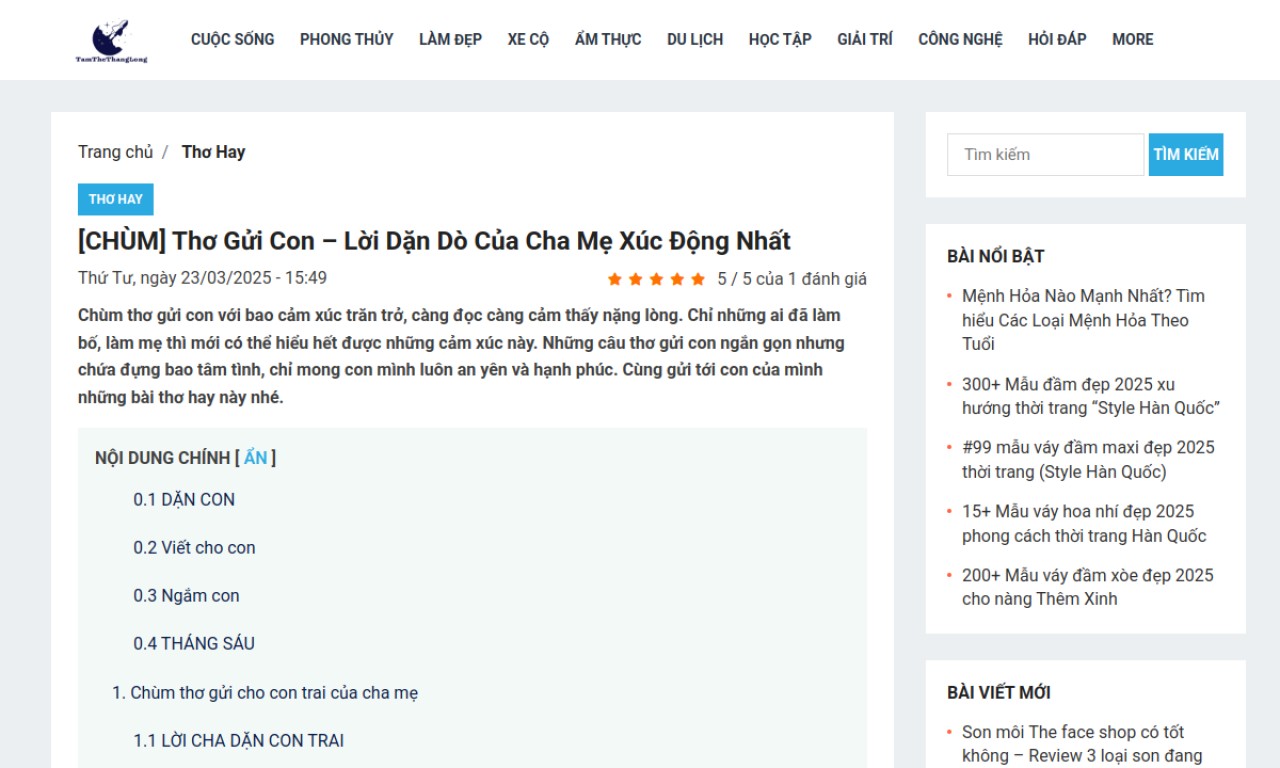Jump to section 0.3 Ngắm con

pyautogui.click(x=186, y=596)
